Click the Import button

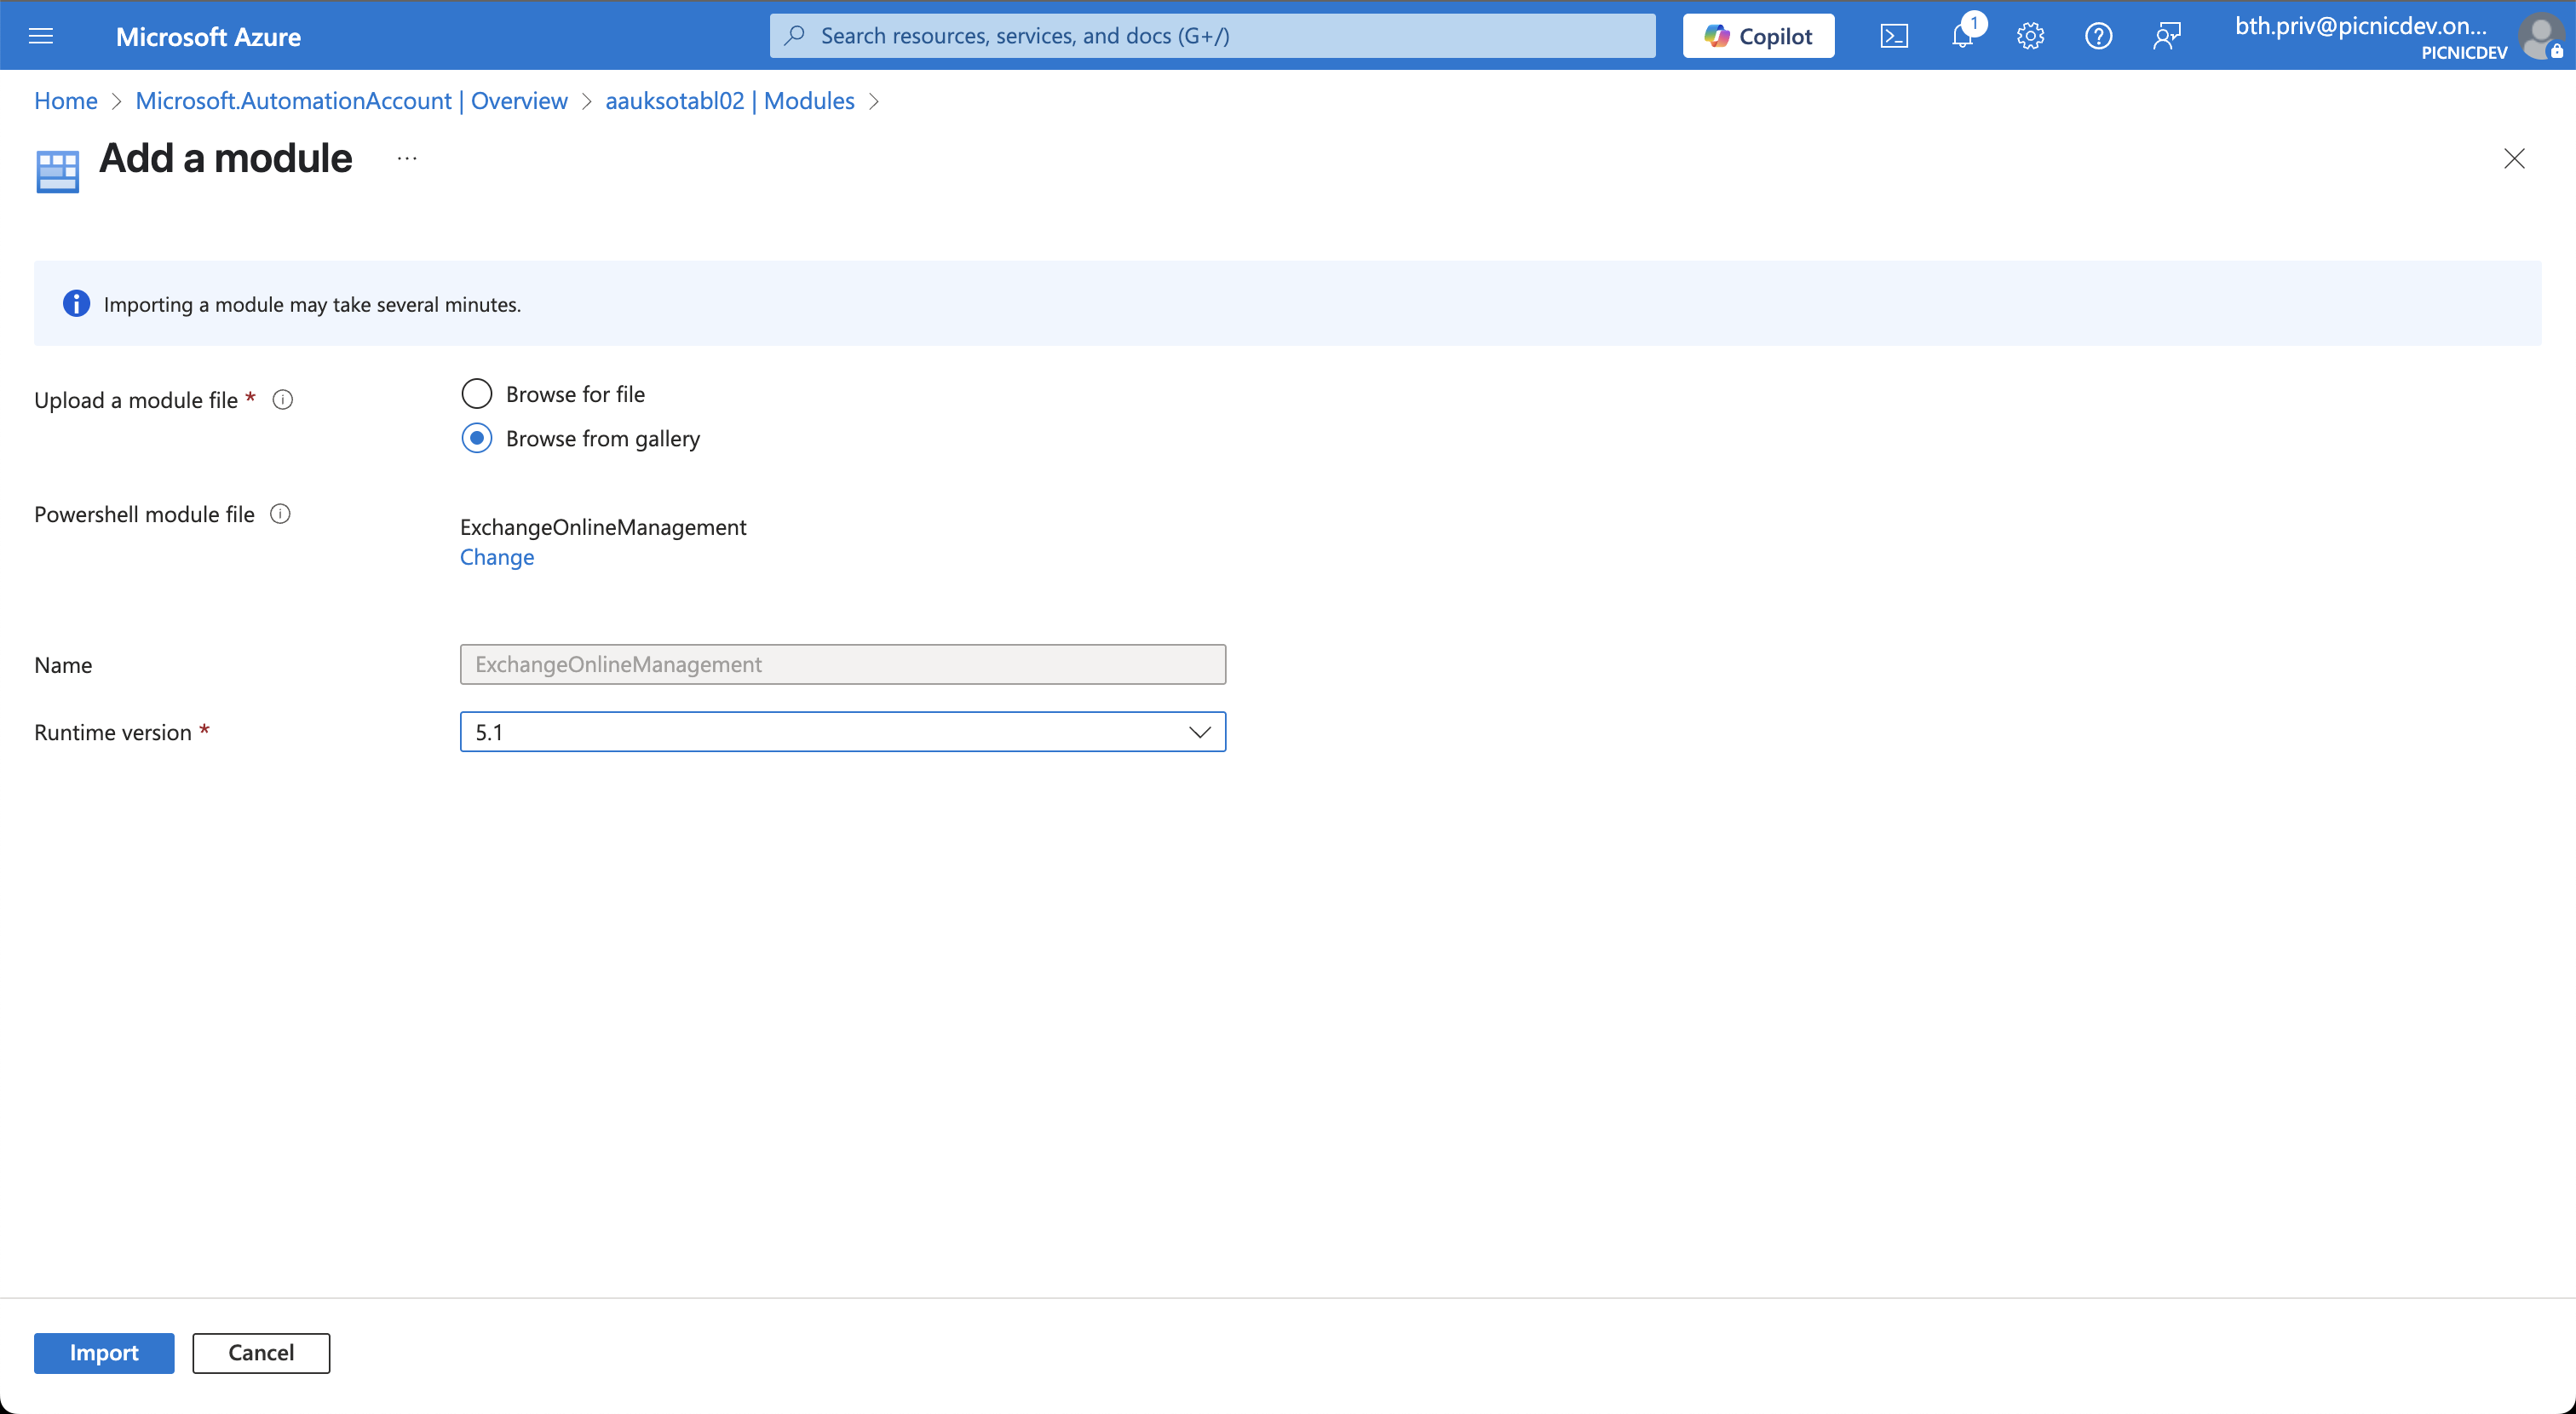click(104, 1353)
